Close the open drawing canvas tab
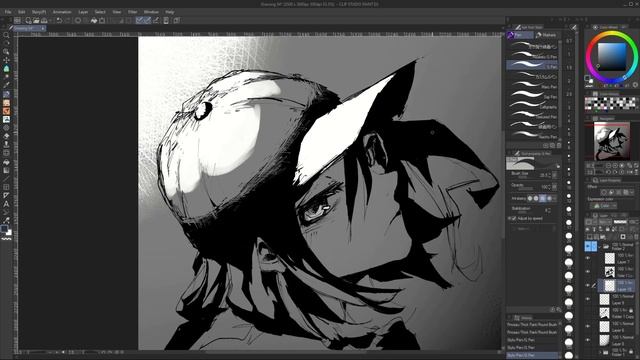This screenshot has height=360, width=640. point(43,29)
